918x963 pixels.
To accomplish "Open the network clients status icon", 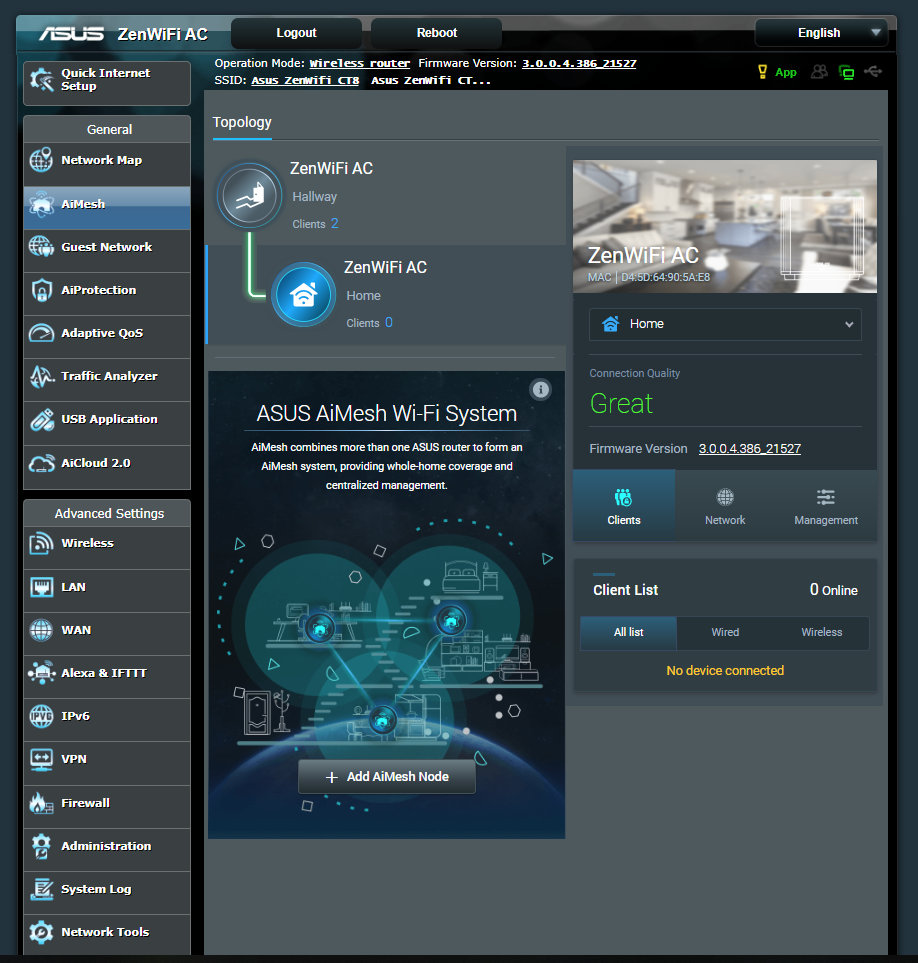I will click(847, 72).
